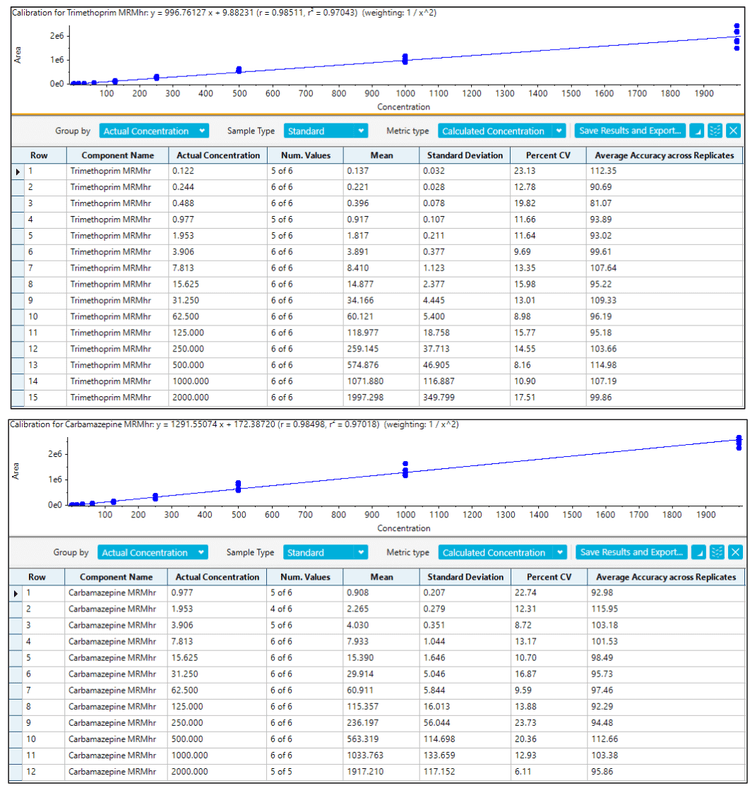
Task: Expand Metric type dropdown in Carbamazepine panel
Action: pos(502,552)
